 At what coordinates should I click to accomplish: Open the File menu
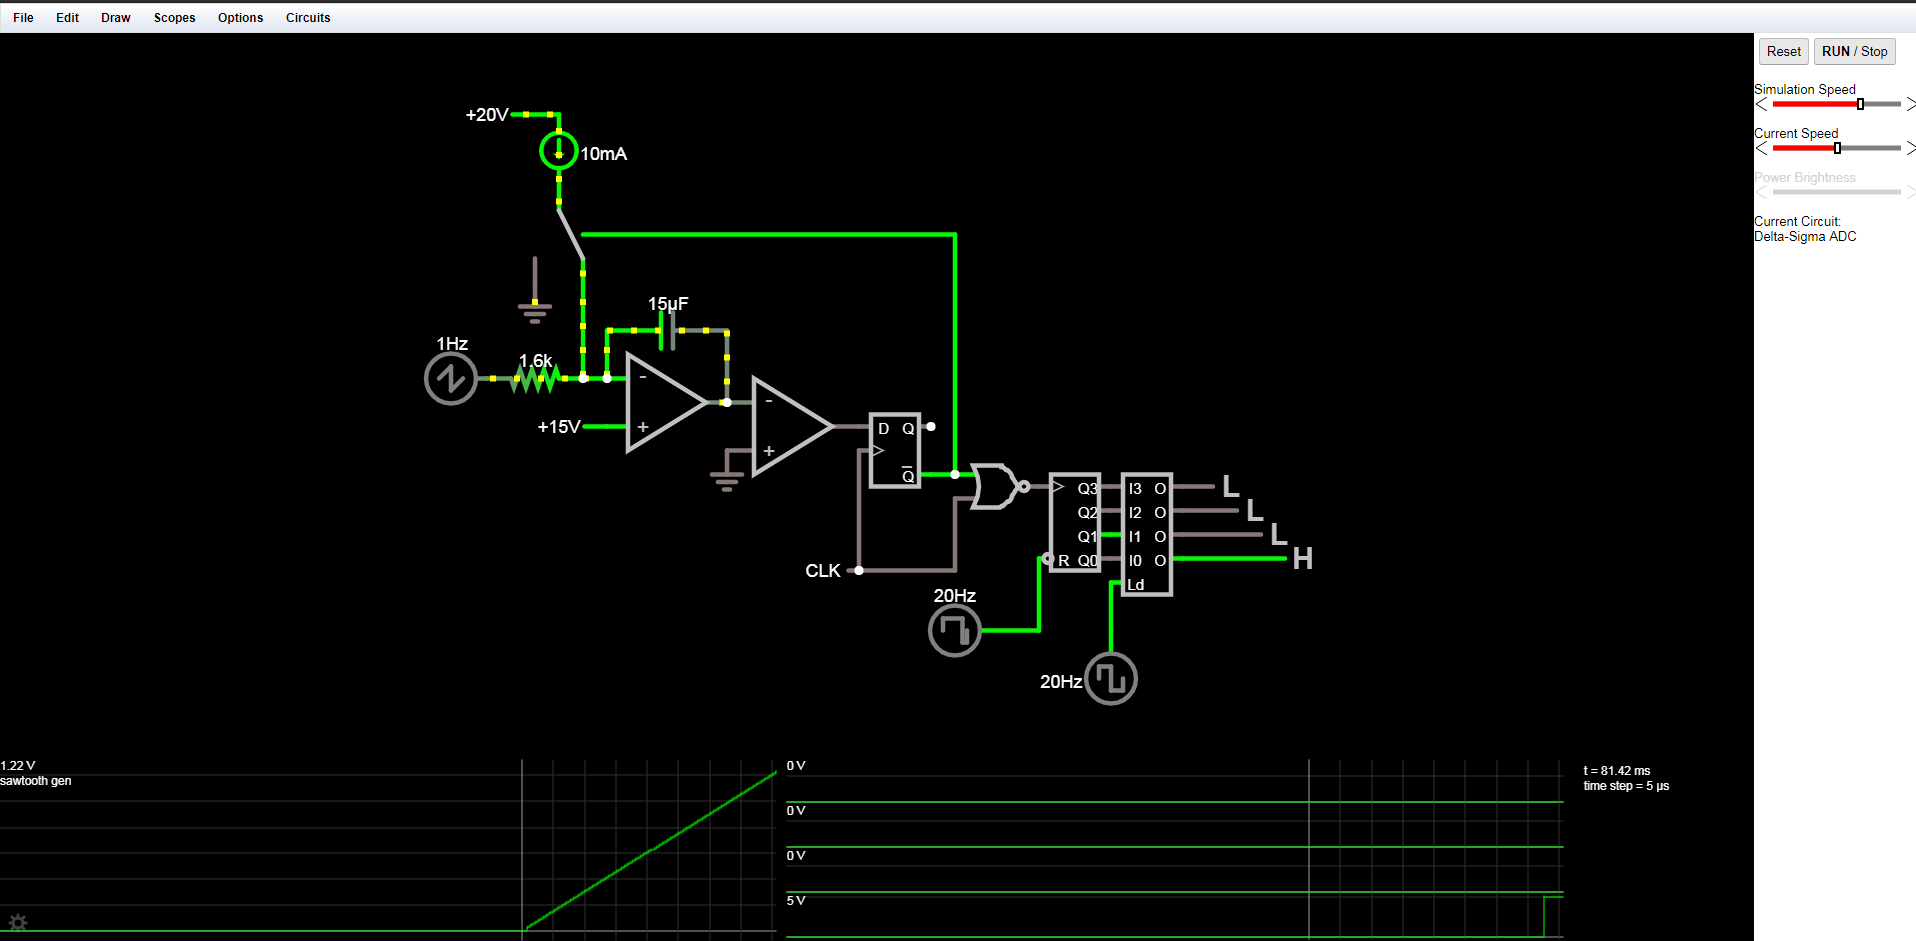point(23,18)
